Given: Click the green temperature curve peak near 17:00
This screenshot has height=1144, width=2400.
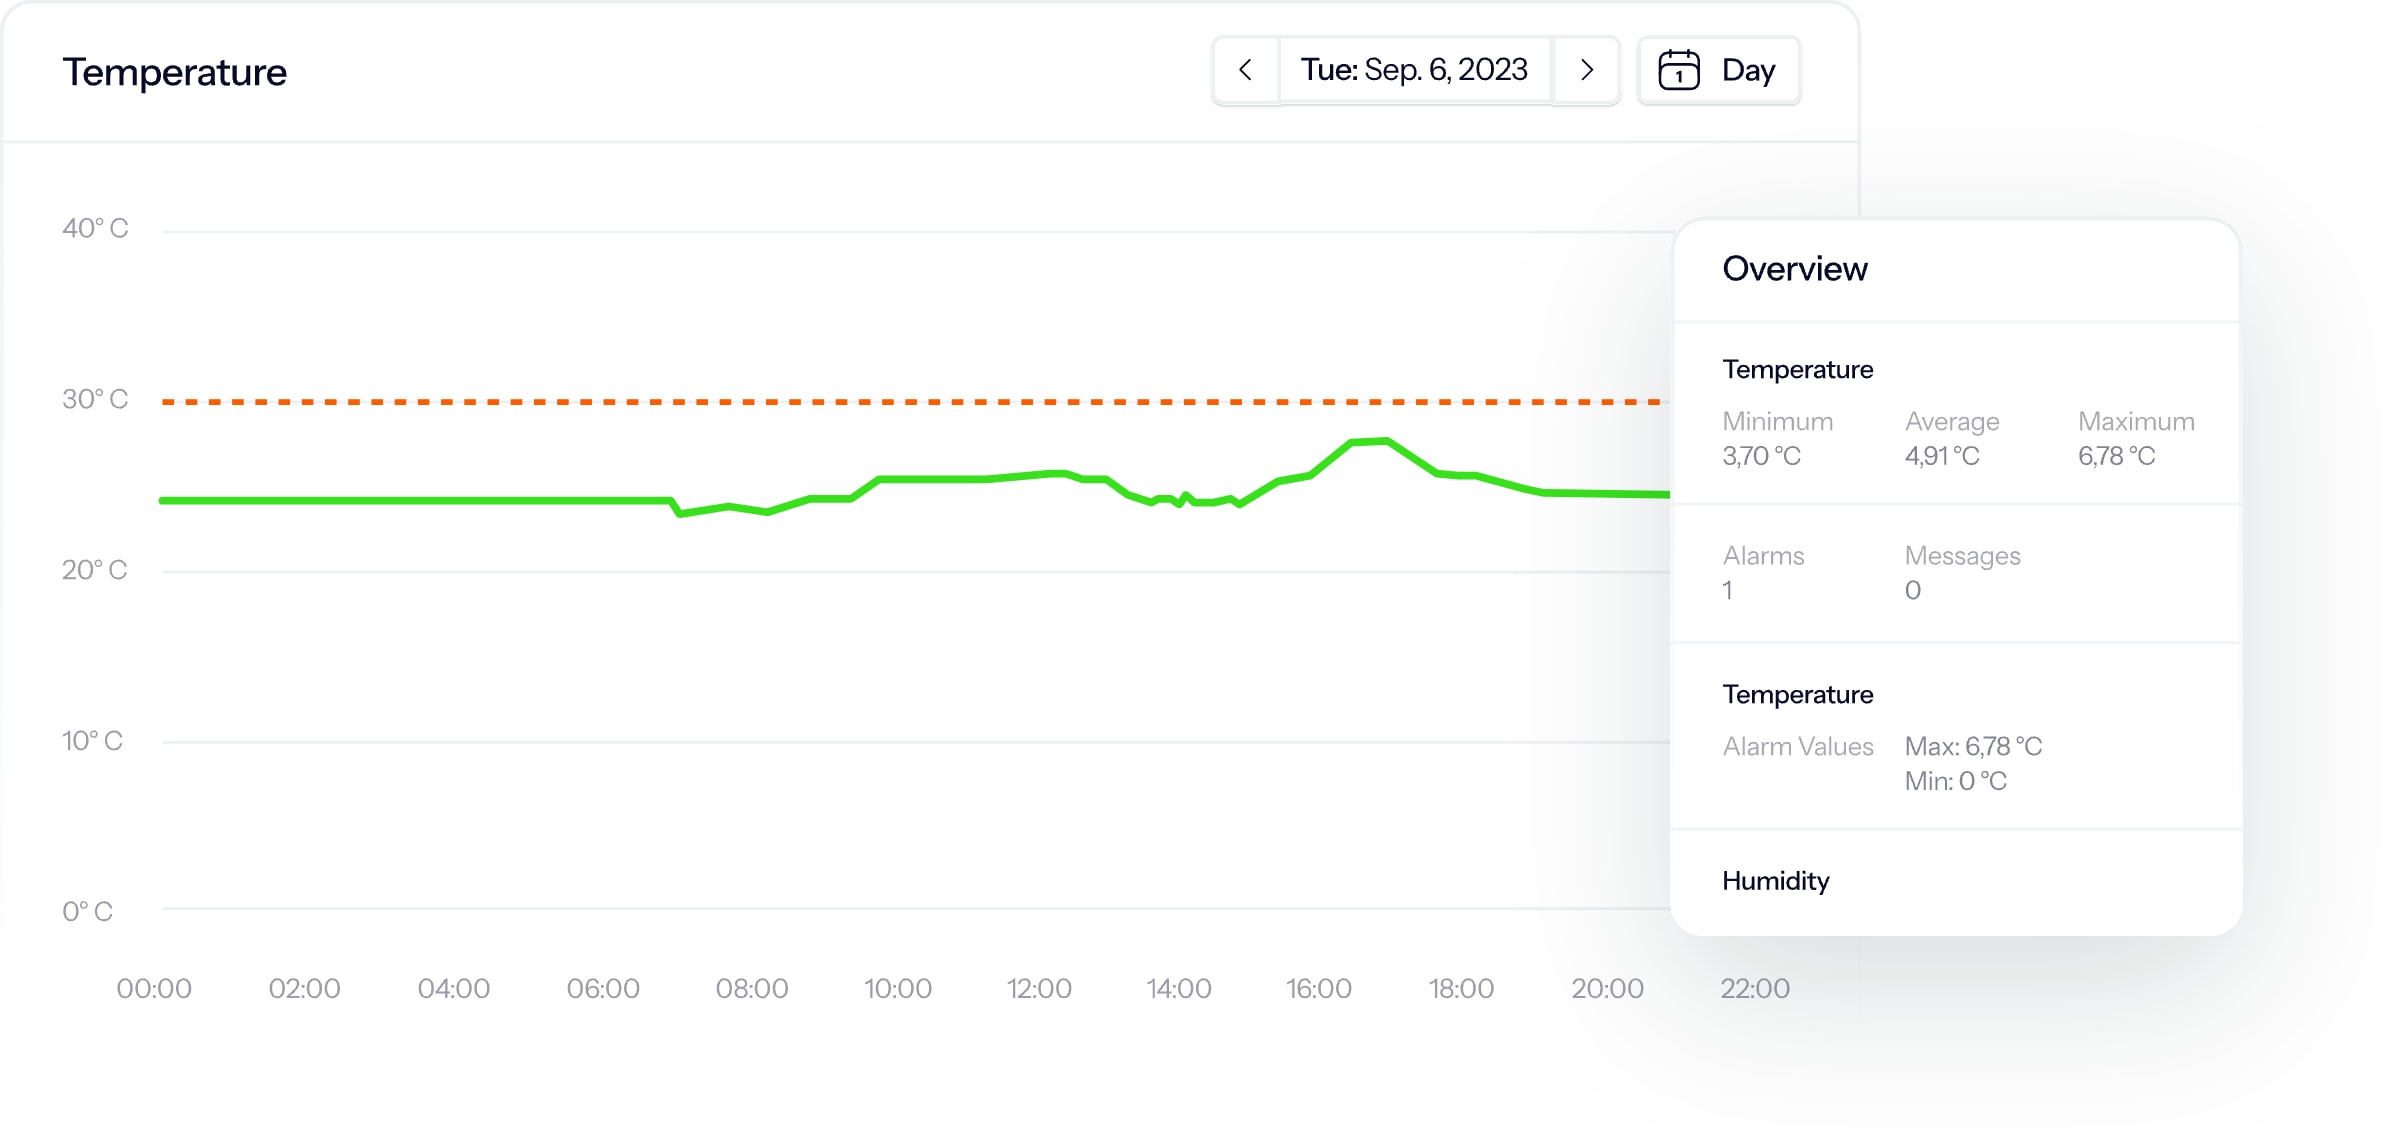Looking at the screenshot, I should point(1368,440).
